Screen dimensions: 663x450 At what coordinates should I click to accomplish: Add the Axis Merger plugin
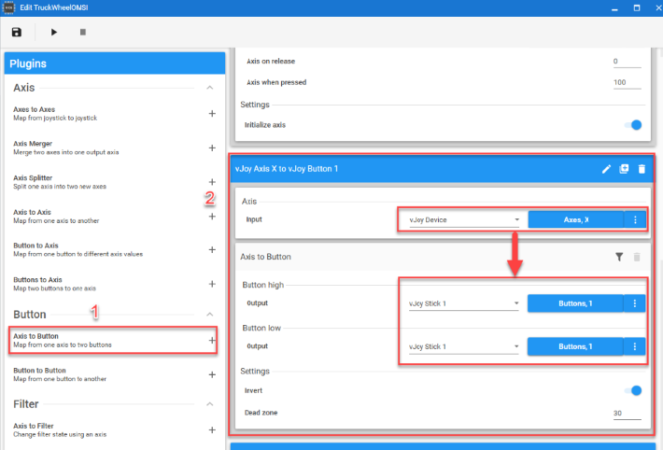(212, 148)
